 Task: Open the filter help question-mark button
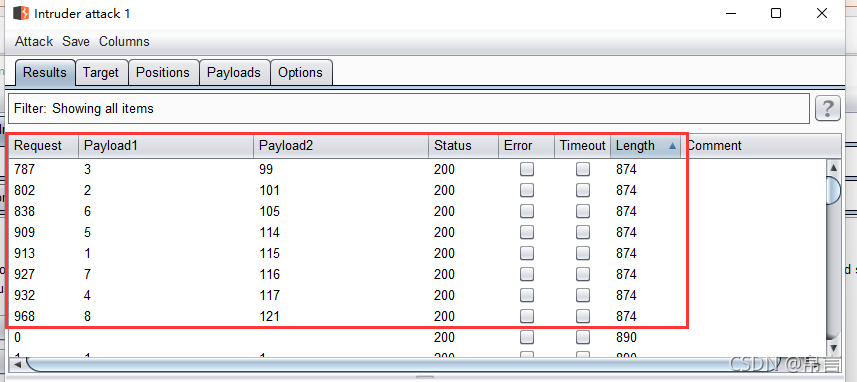click(x=827, y=108)
